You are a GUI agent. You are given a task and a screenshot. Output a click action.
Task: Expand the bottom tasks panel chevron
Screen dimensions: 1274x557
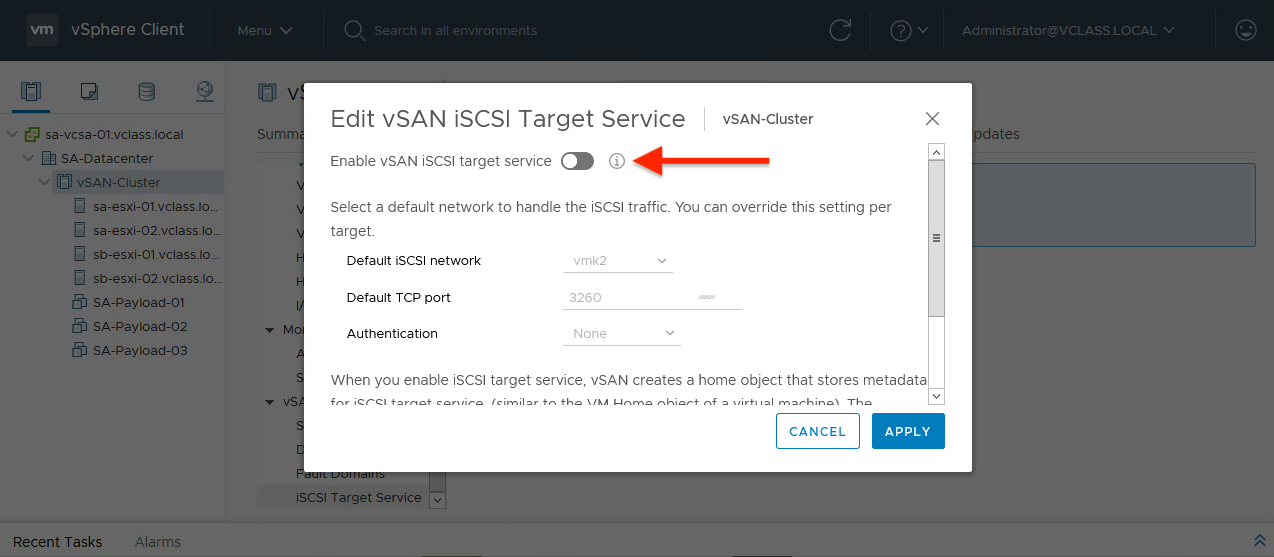1259,540
